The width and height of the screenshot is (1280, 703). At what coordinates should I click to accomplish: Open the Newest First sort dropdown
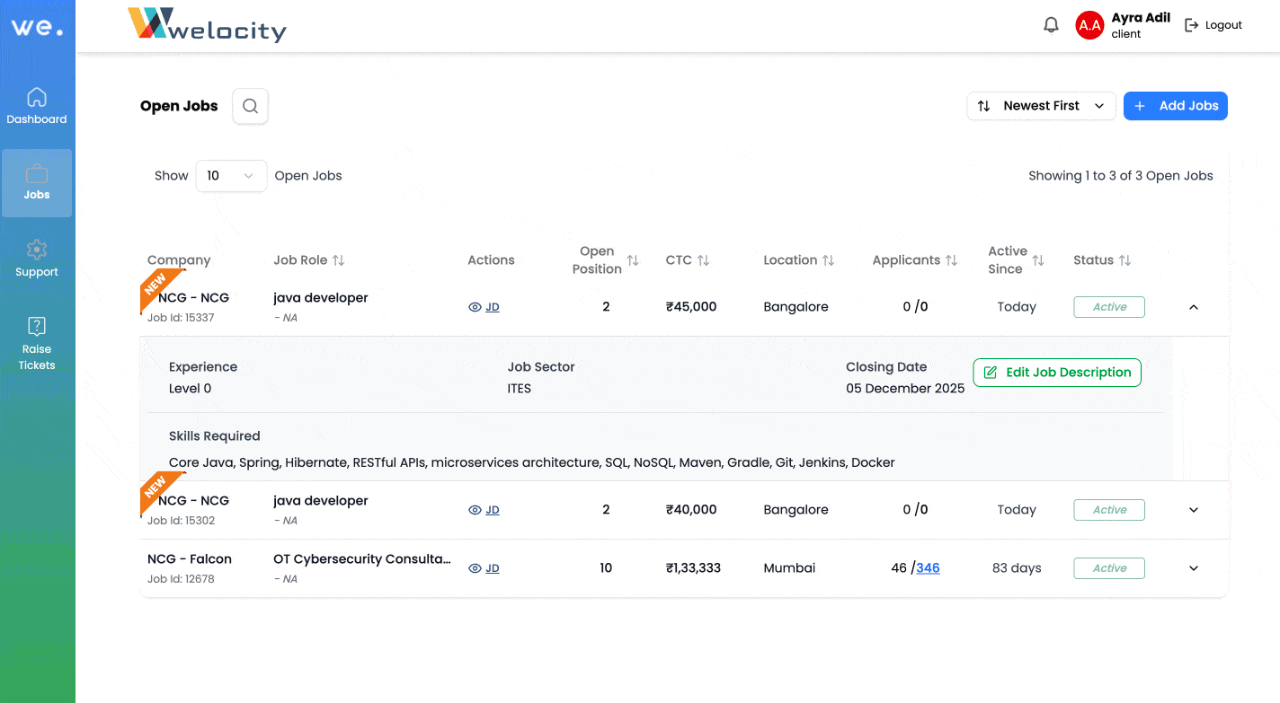coord(1040,106)
